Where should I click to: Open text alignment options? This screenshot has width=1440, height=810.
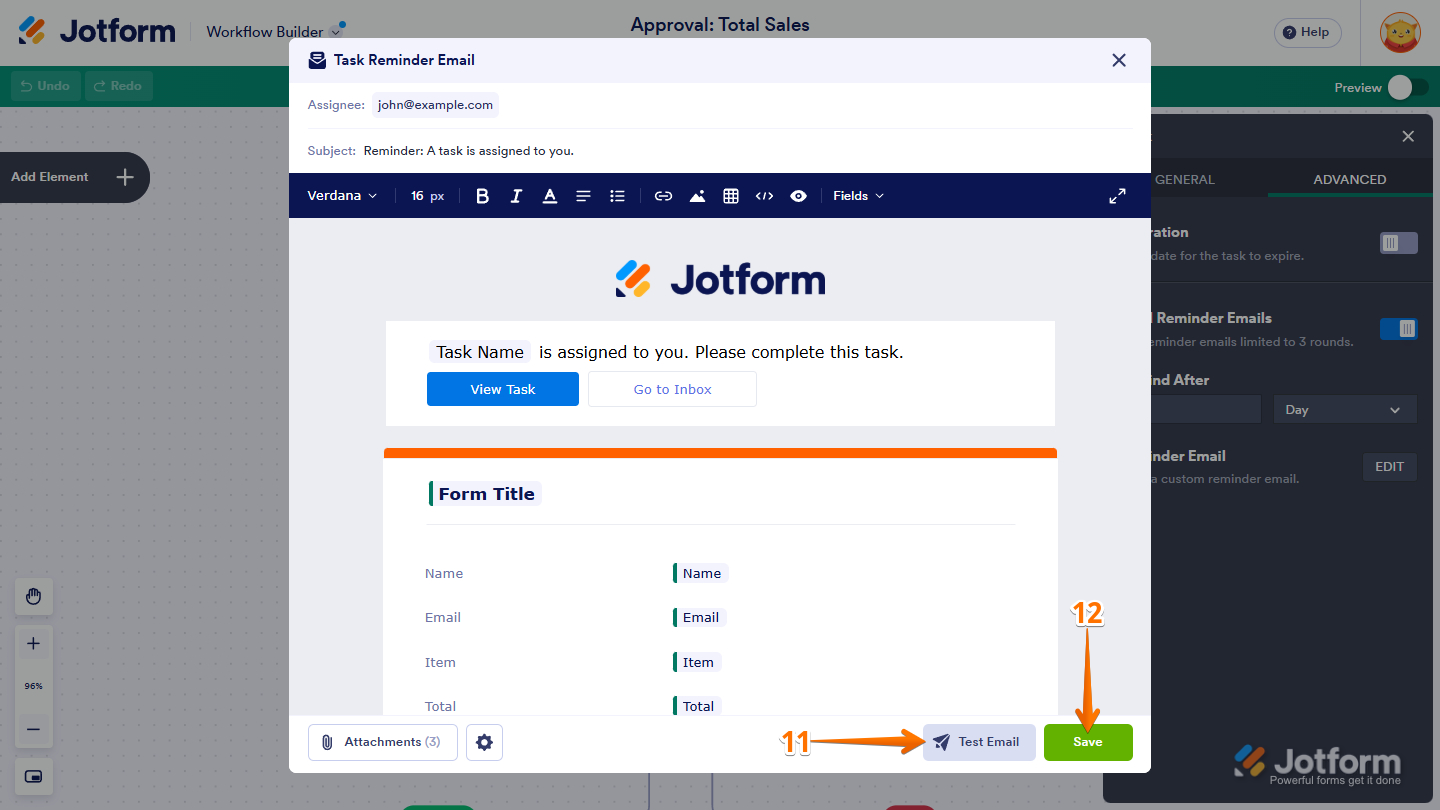tap(584, 196)
